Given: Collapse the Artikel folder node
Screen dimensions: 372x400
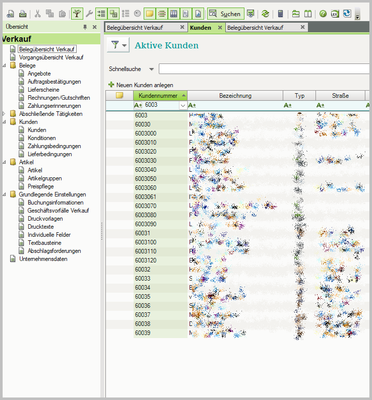Looking at the screenshot, I should click(x=5, y=162).
